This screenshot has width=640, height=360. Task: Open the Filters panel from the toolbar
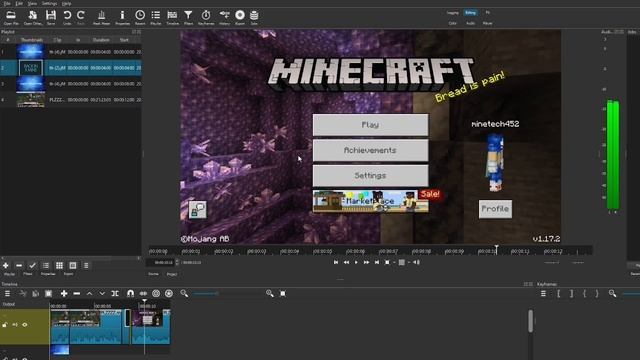click(188, 16)
